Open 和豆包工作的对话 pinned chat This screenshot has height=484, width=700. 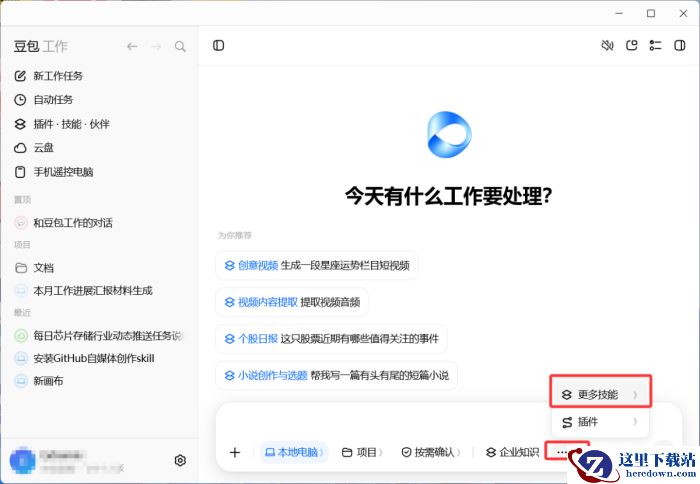coord(63,223)
